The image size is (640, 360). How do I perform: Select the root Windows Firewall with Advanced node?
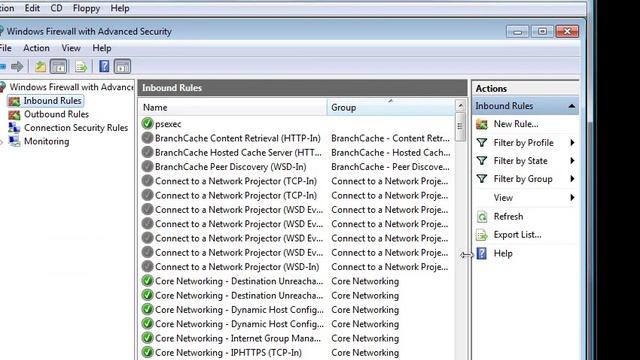(71, 87)
